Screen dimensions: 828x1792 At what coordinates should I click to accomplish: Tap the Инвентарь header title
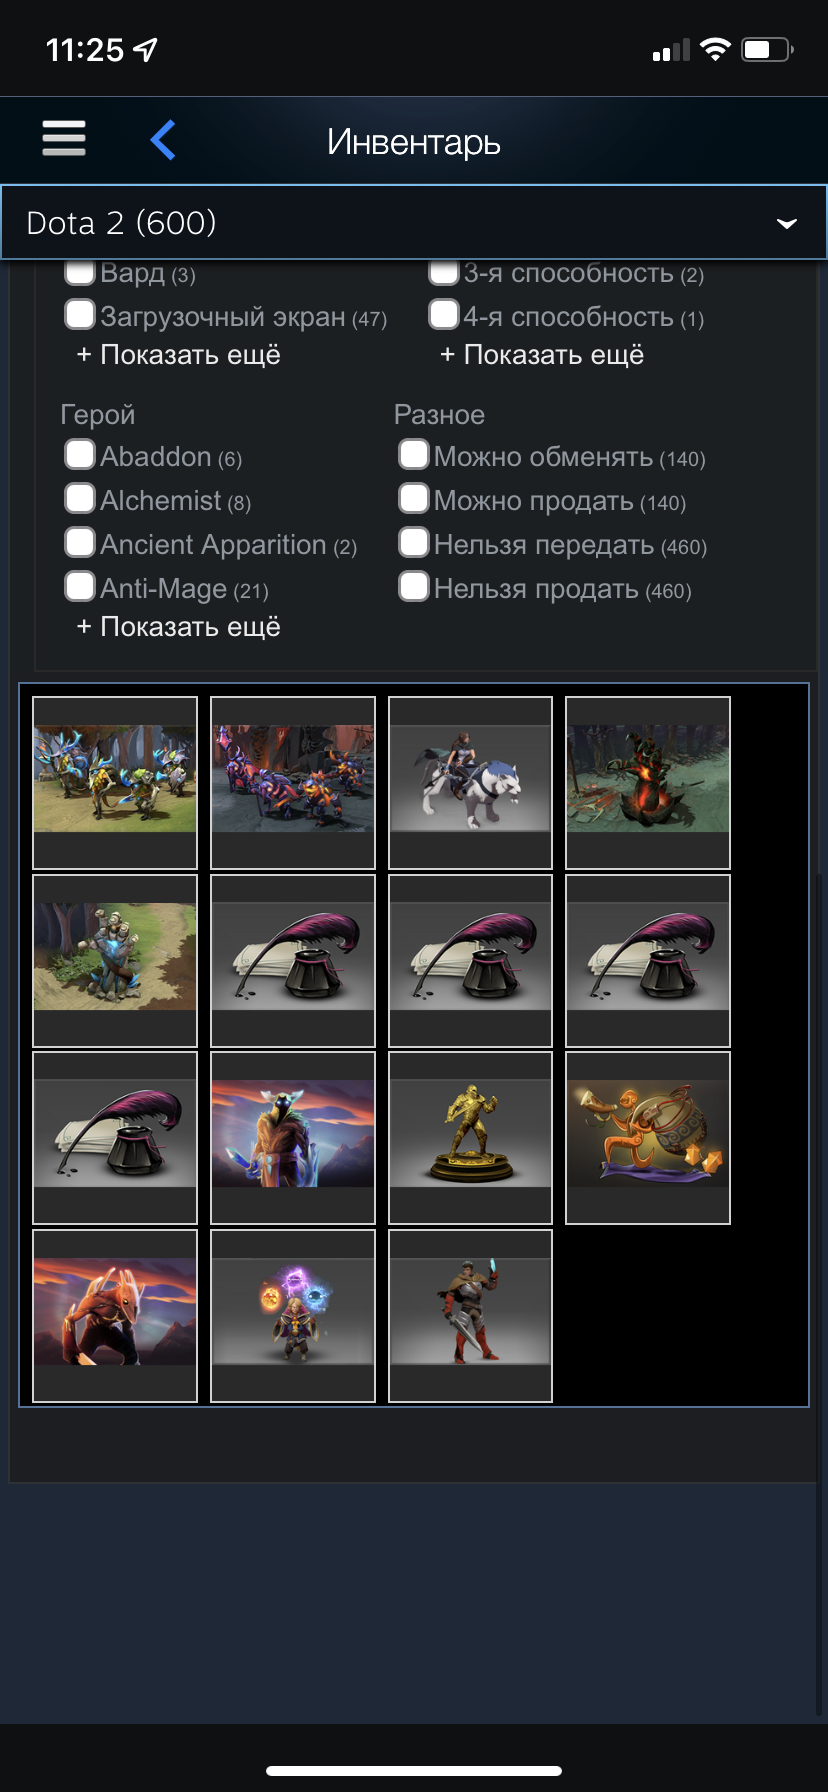pyautogui.click(x=414, y=142)
